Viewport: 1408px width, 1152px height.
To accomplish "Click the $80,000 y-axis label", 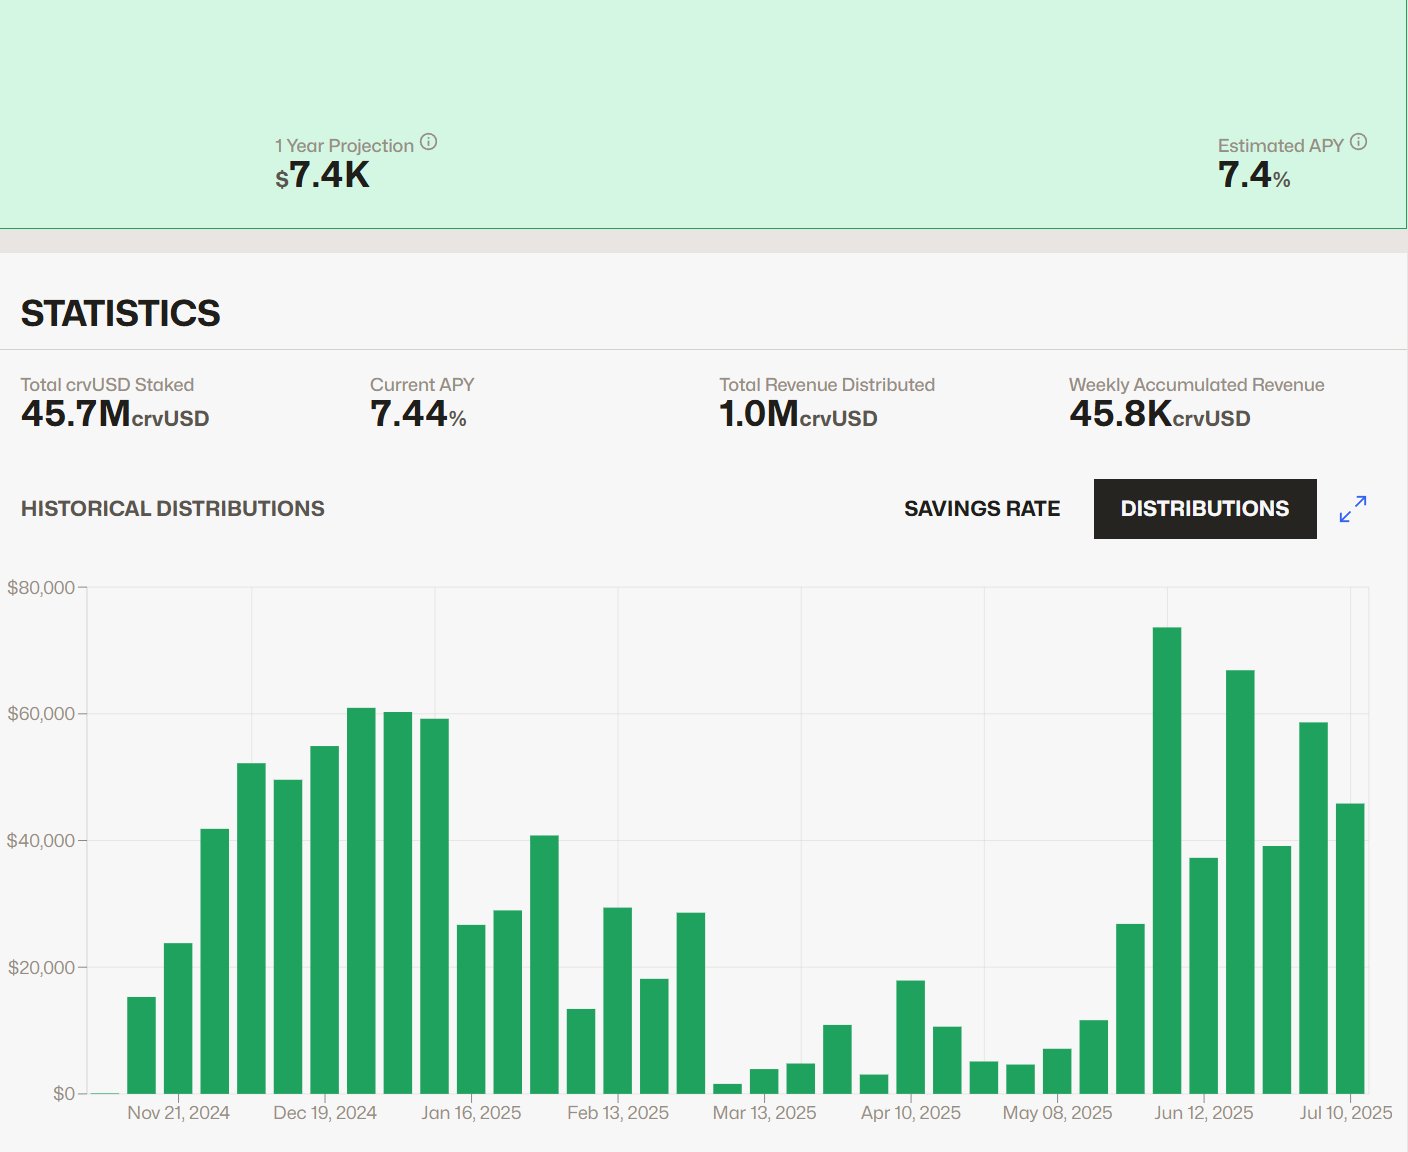I will click(41, 588).
